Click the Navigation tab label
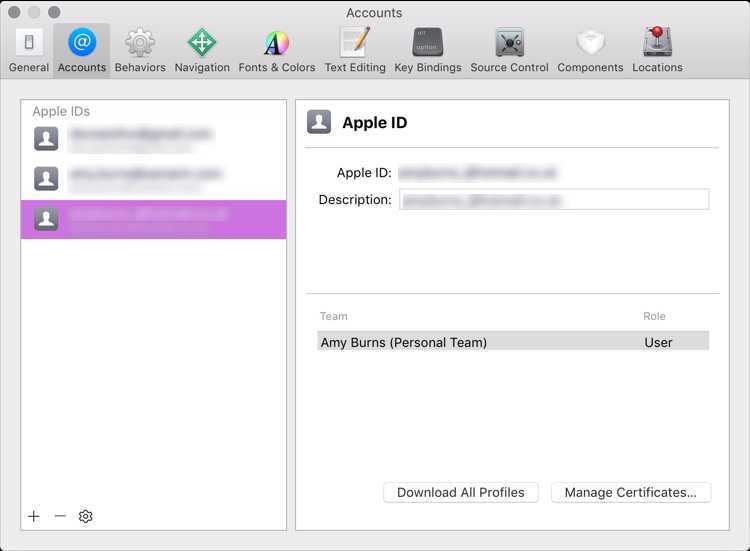The height and width of the screenshot is (551, 750). pyautogui.click(x=202, y=67)
